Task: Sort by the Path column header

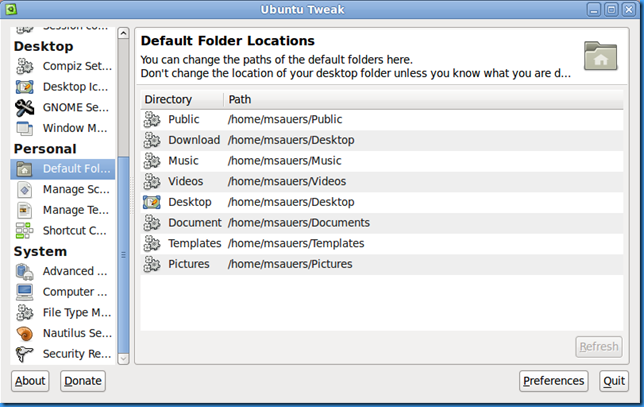Action: (x=423, y=99)
